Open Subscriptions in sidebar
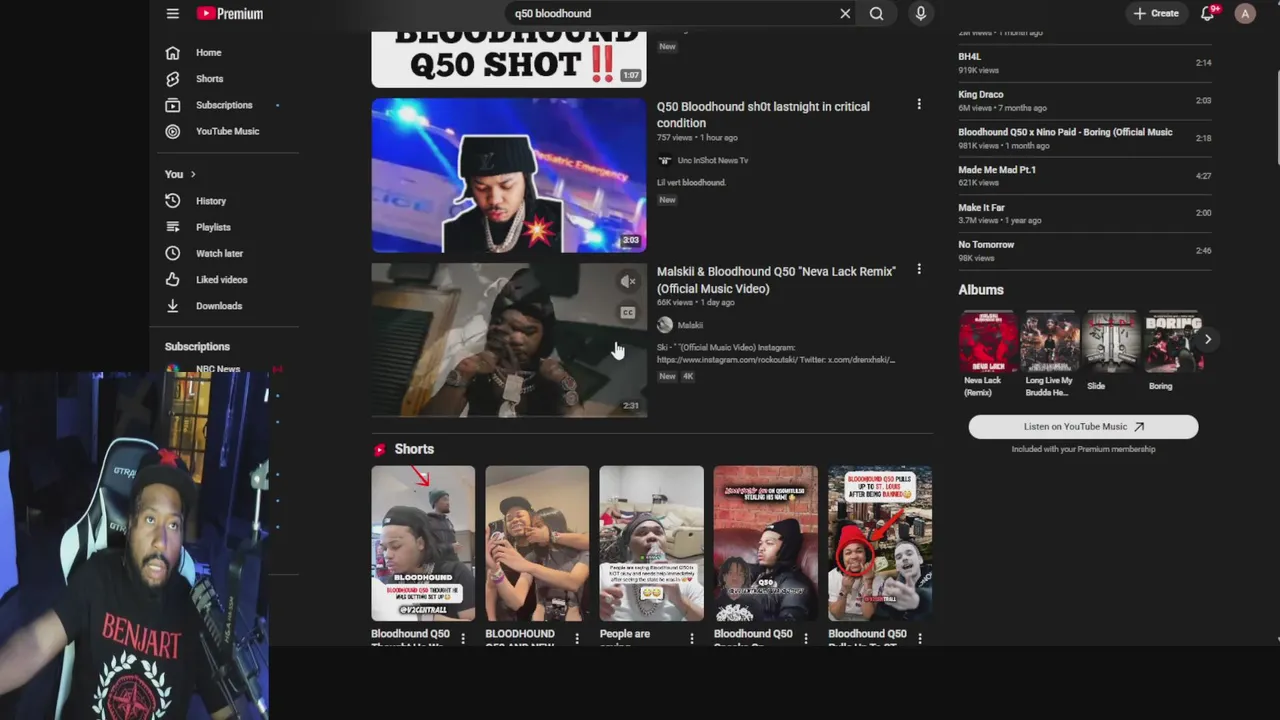The height and width of the screenshot is (720, 1280). [x=224, y=105]
